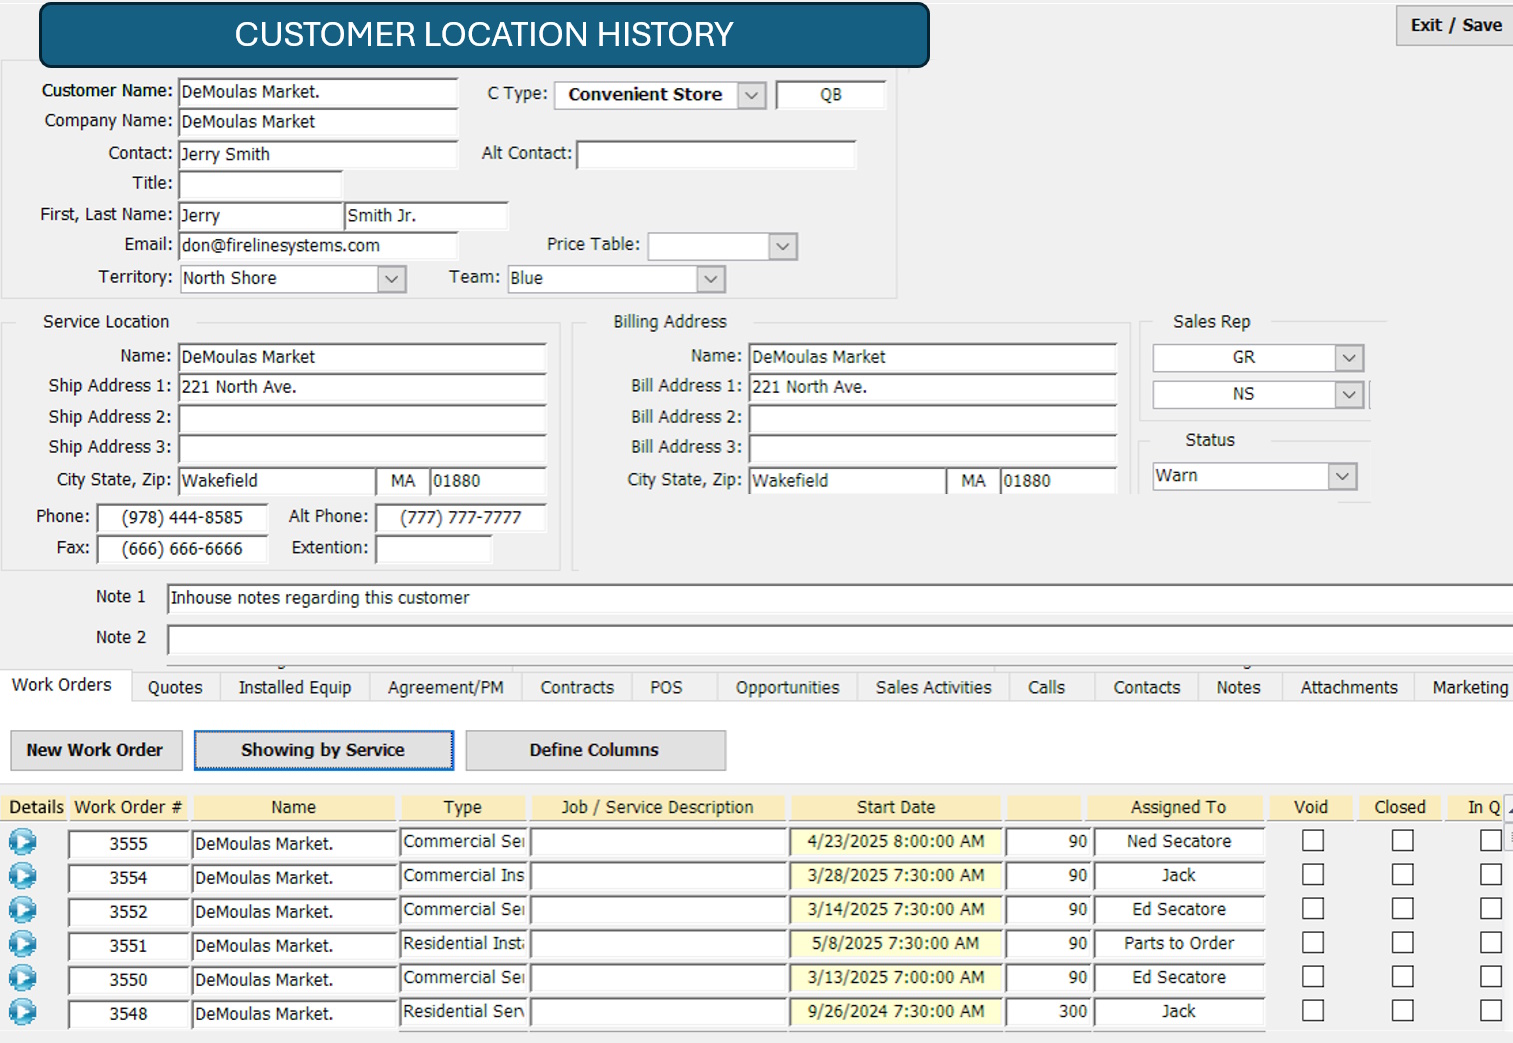Open the Opportunities tab
Image resolution: width=1513 pixels, height=1043 pixels.
pyautogui.click(x=788, y=687)
